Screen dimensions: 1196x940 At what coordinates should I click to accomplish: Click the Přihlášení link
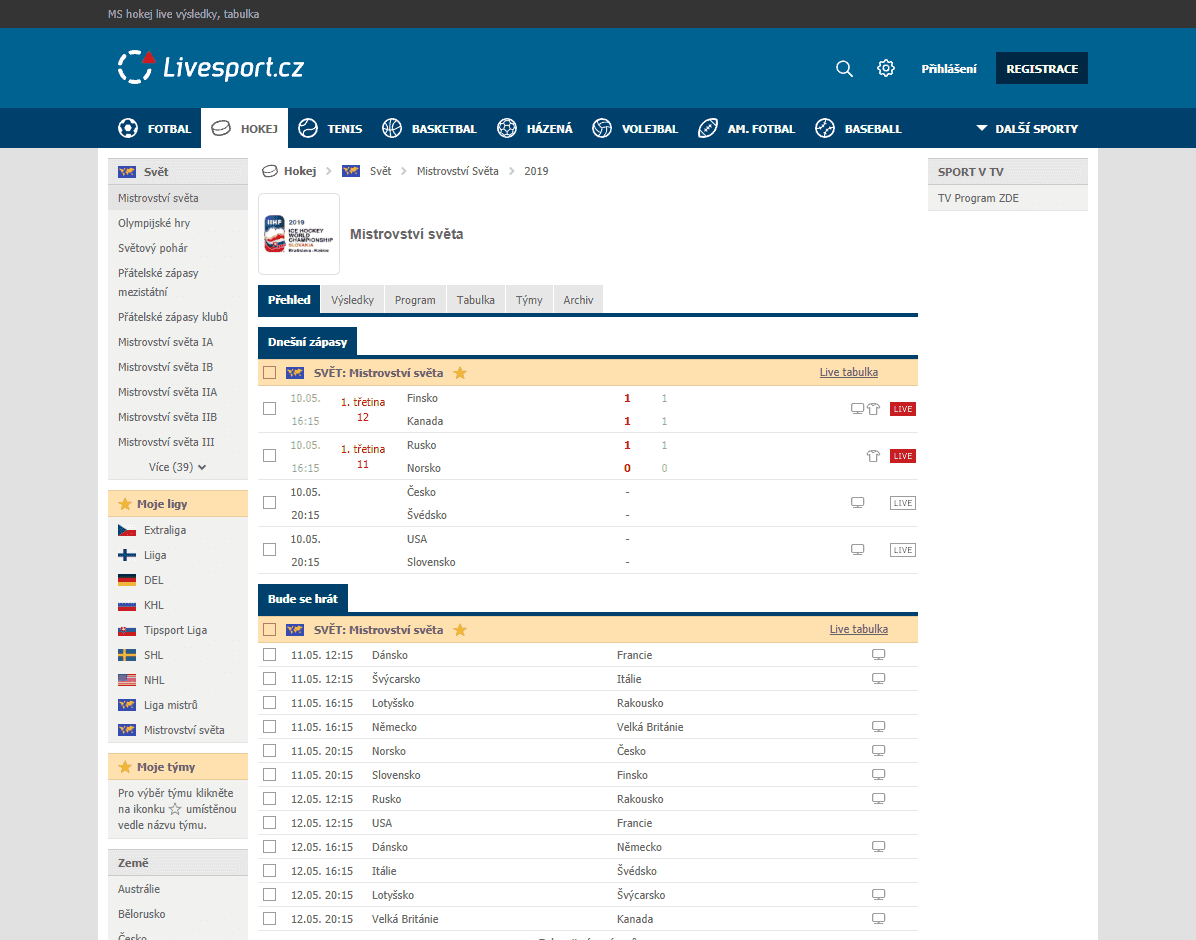click(x=949, y=69)
